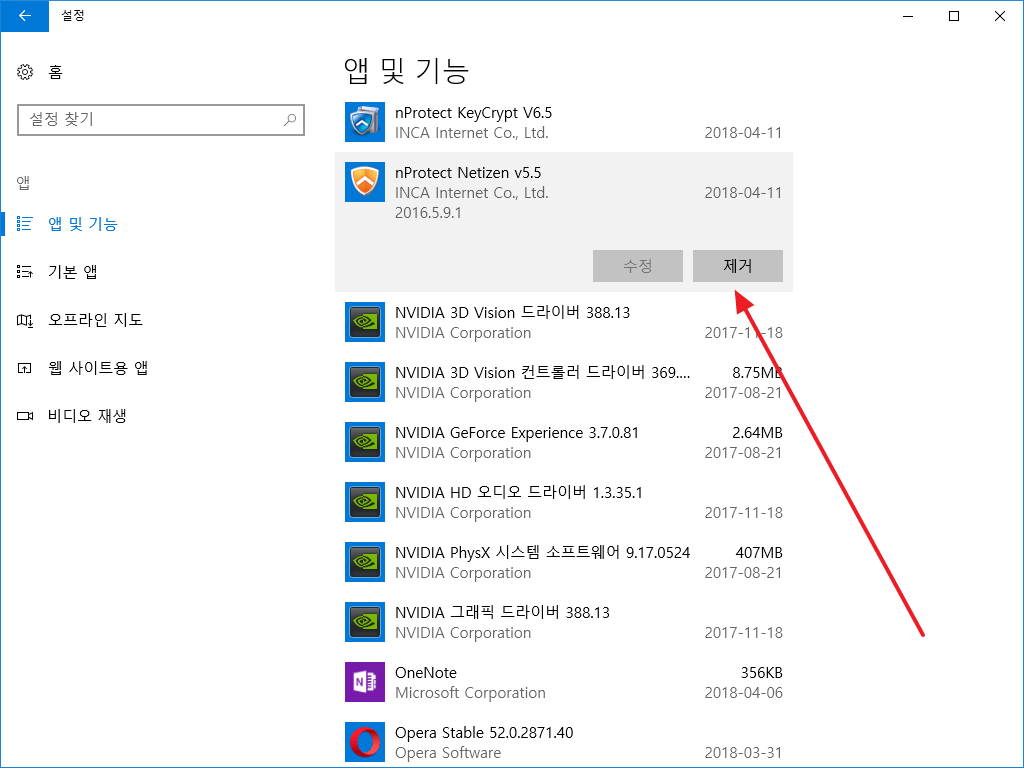Click the NVIDIA HD 오디오 드라이버 icon
Image resolution: width=1024 pixels, height=768 pixels.
tap(364, 502)
